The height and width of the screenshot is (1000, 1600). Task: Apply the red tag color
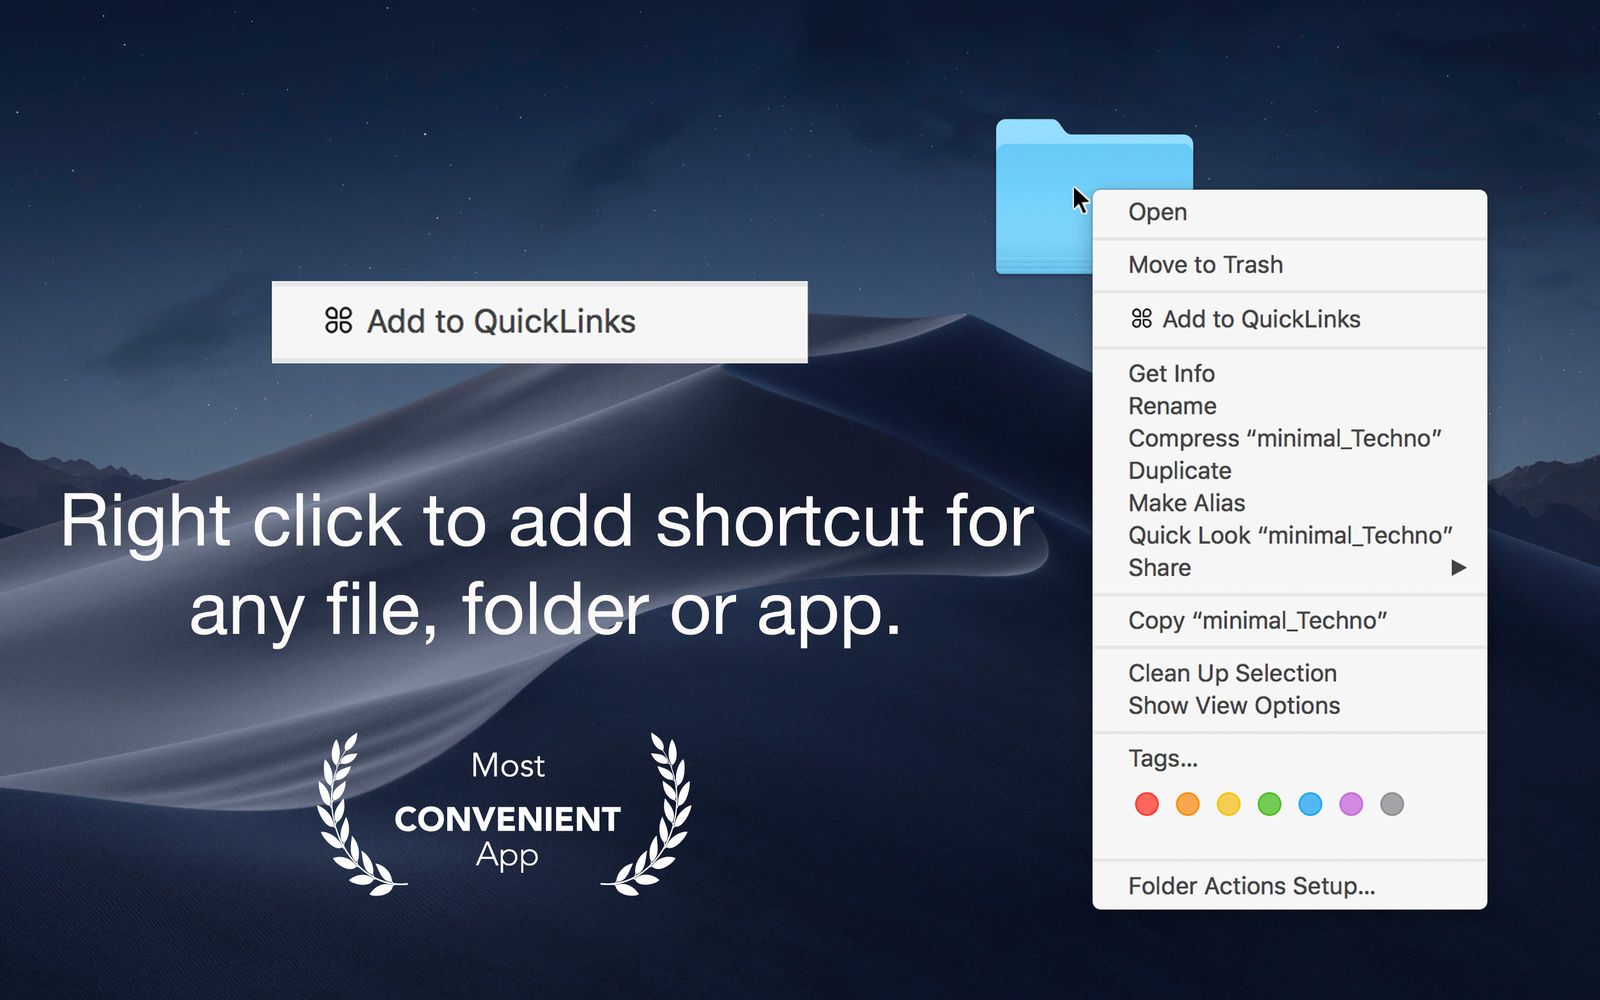[1147, 804]
